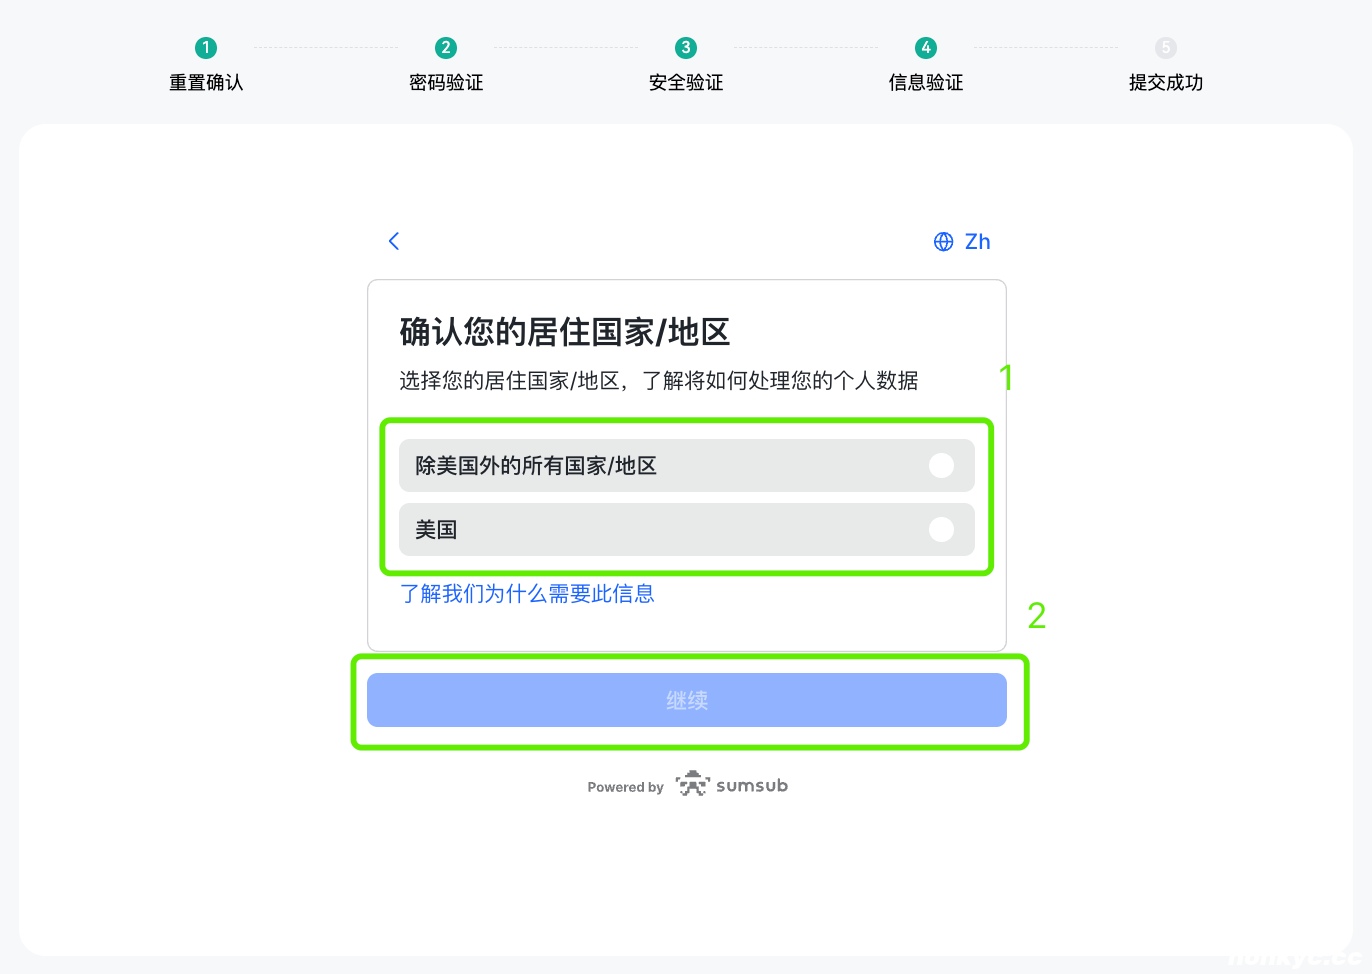Open 了解我们为什么需要此信息 link
Image resolution: width=1372 pixels, height=974 pixels.
click(527, 594)
